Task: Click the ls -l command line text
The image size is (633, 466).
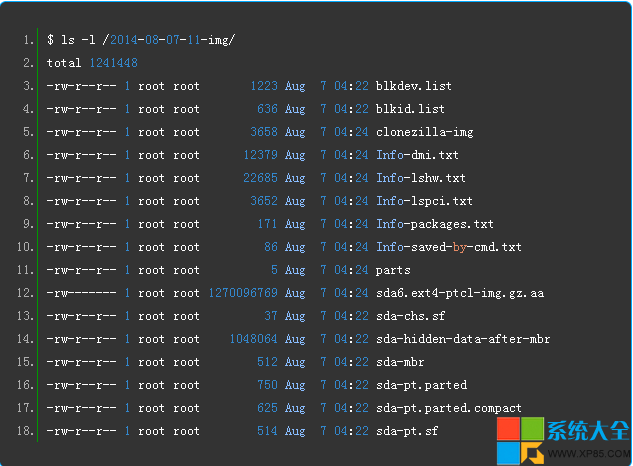Action: pos(140,40)
